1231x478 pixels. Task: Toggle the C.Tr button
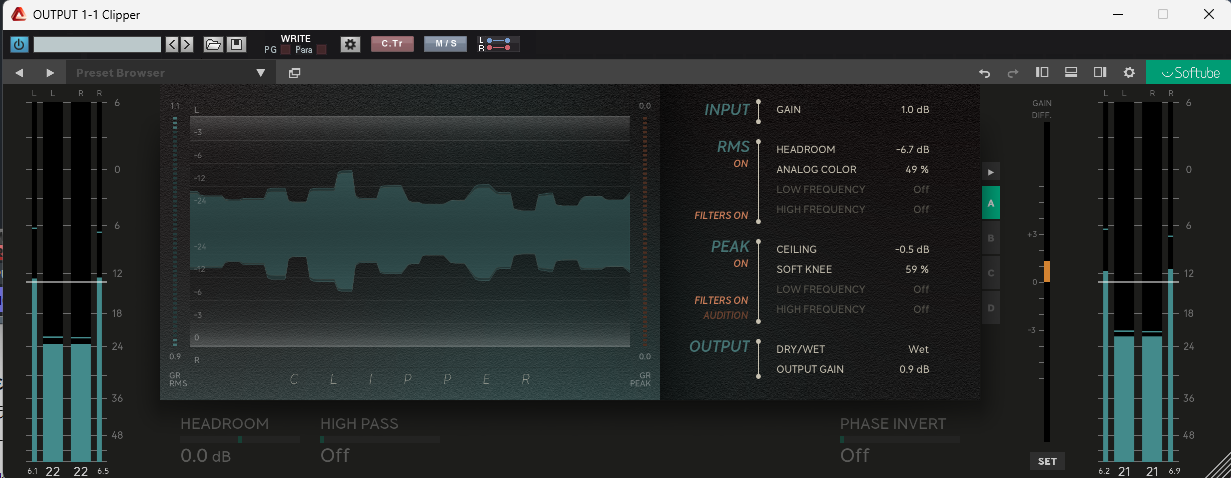(x=391, y=44)
